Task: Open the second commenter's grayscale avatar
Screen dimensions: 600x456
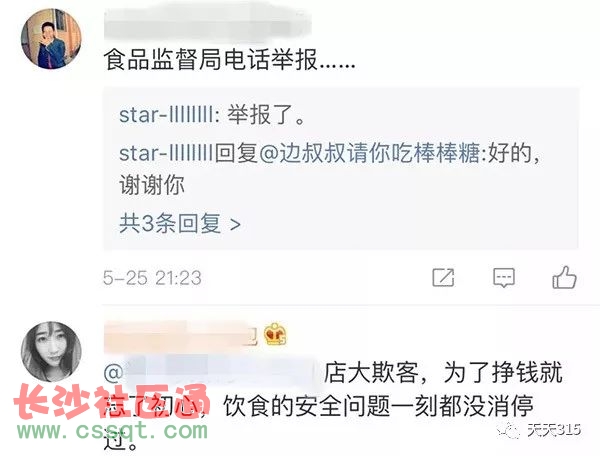Action: pyautogui.click(x=51, y=352)
